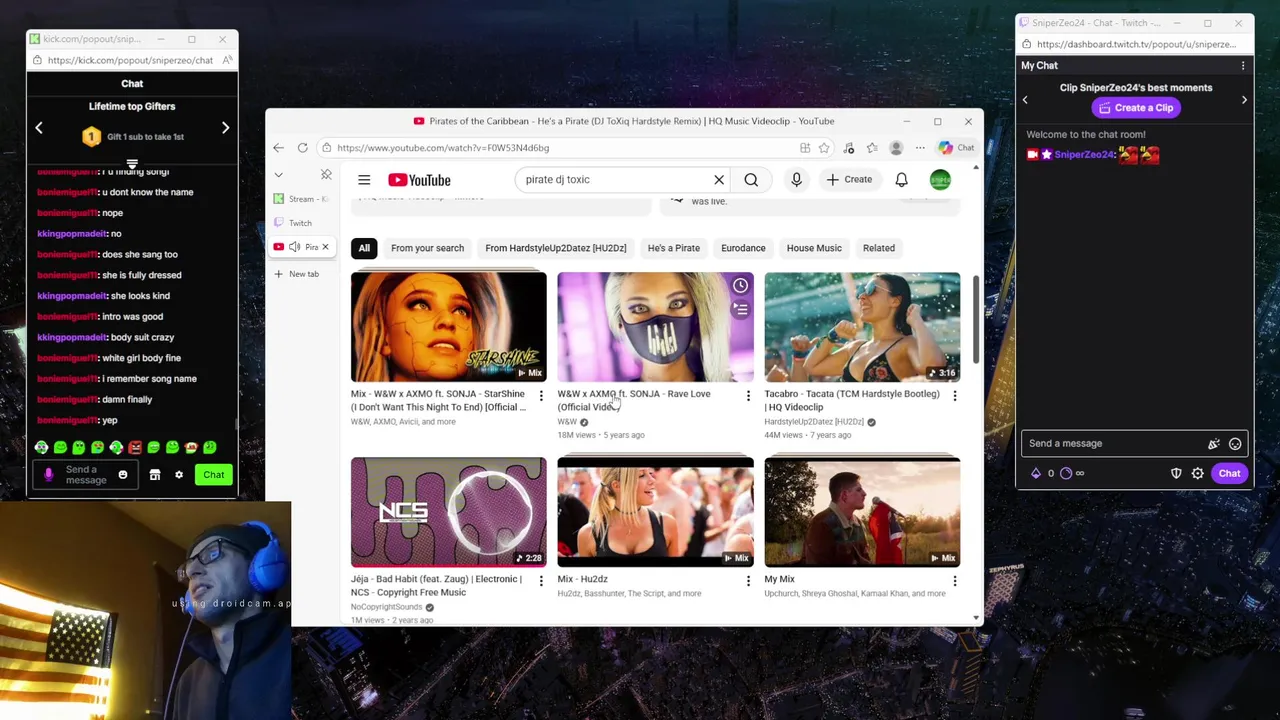Viewport: 1280px width, 720px height.
Task: Go to previous Kick top gifters panel
Action: point(39,128)
